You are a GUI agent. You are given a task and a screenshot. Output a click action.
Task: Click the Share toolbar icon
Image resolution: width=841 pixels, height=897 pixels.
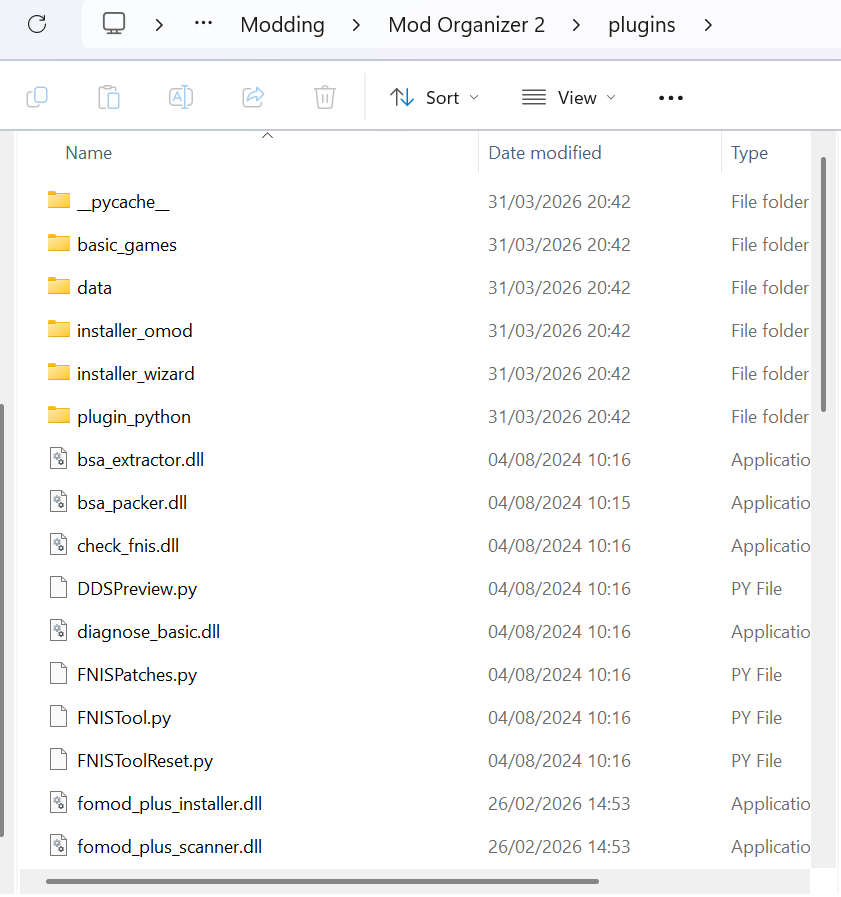(253, 97)
